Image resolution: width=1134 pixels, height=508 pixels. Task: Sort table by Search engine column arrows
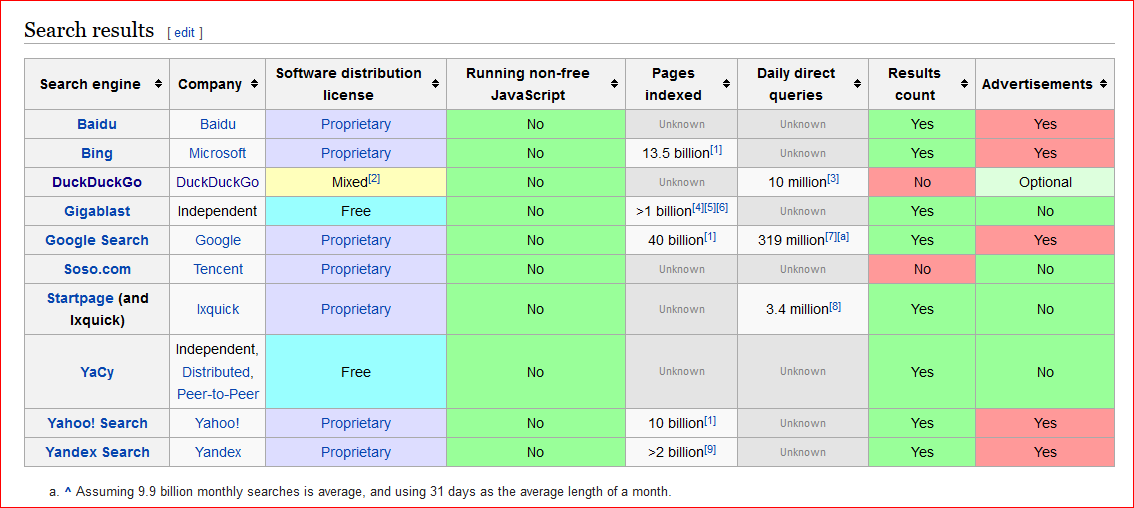[158, 84]
